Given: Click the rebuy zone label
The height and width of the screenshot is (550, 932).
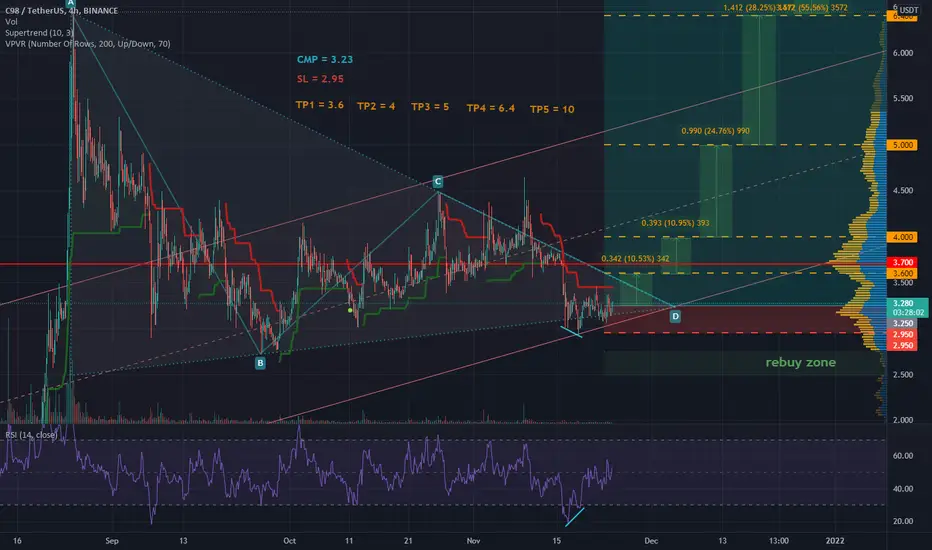Looking at the screenshot, I should [x=800, y=362].
